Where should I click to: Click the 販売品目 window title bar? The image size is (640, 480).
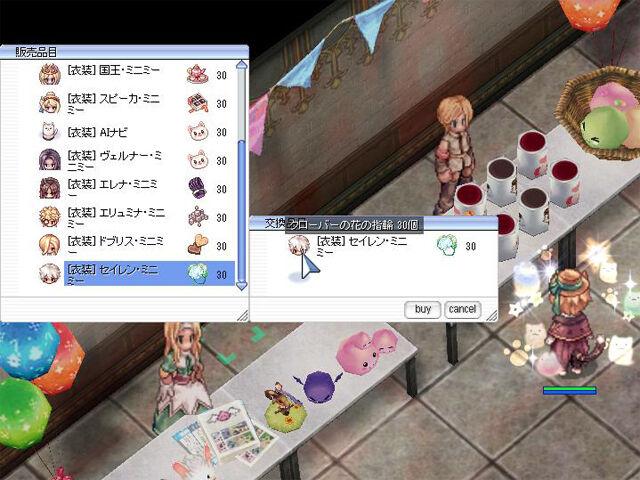pos(124,52)
